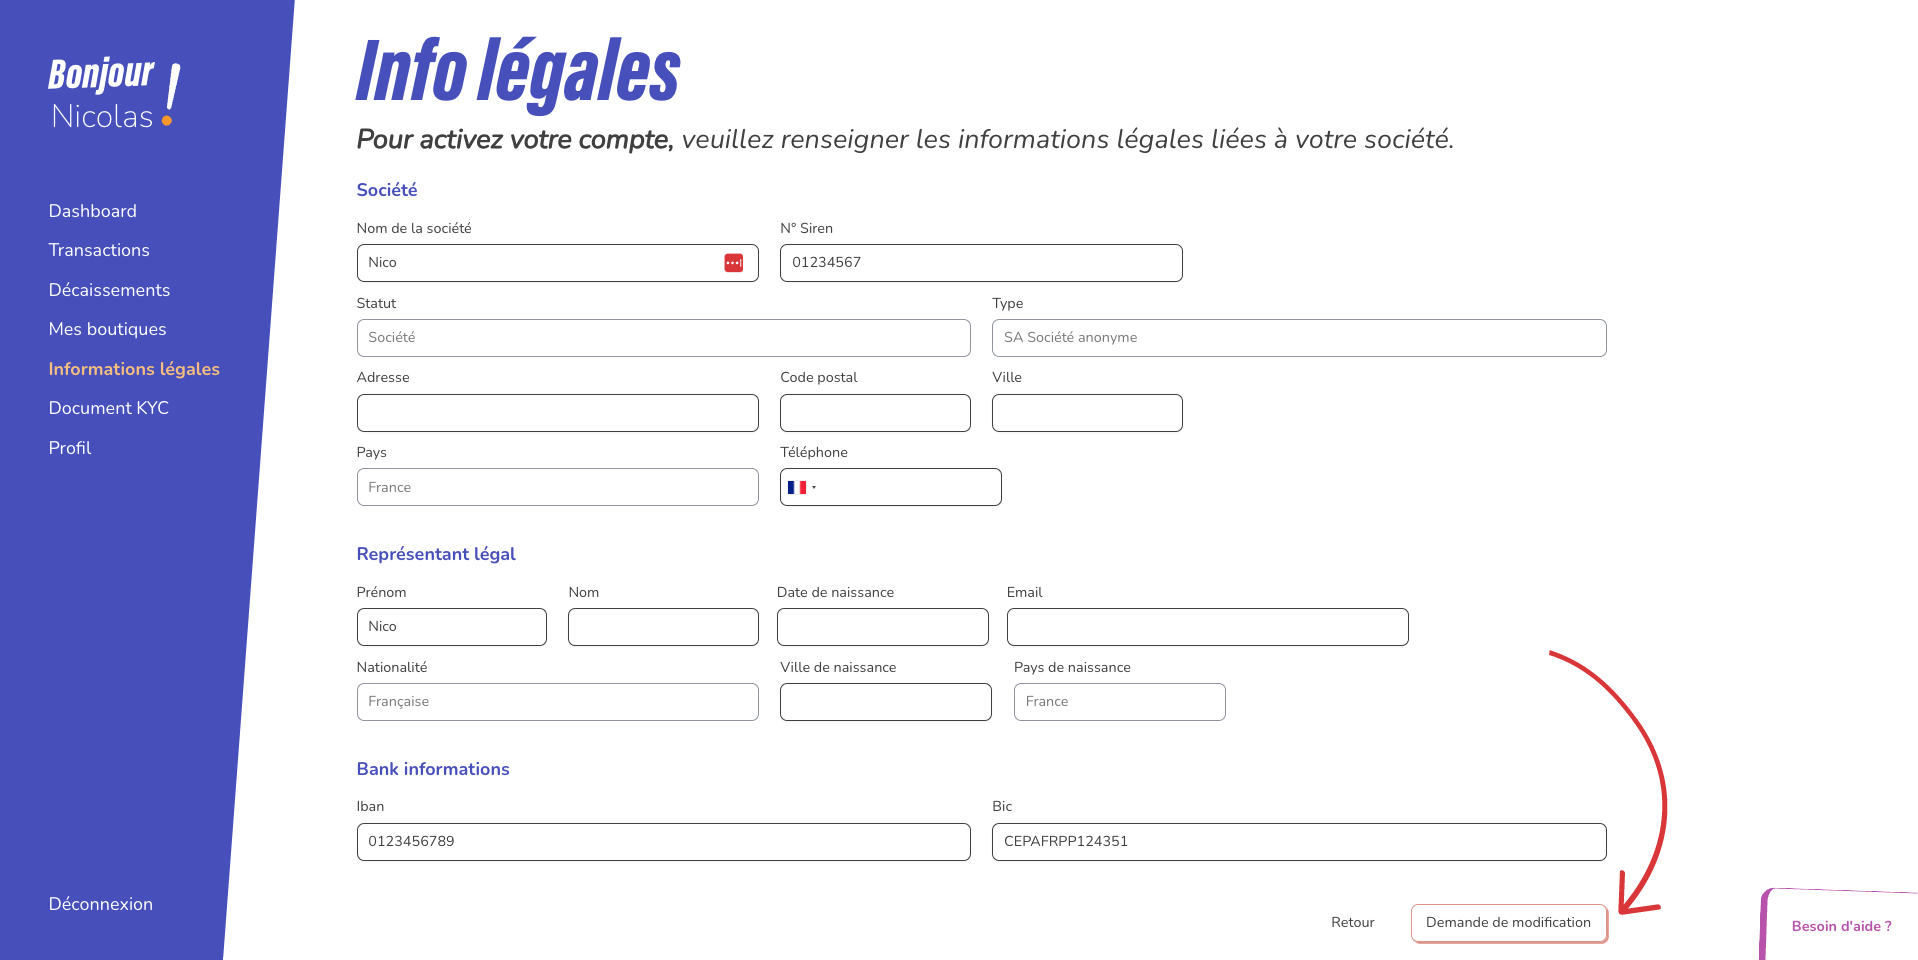
Task: Navigate to Décaissements page
Action: [109, 290]
